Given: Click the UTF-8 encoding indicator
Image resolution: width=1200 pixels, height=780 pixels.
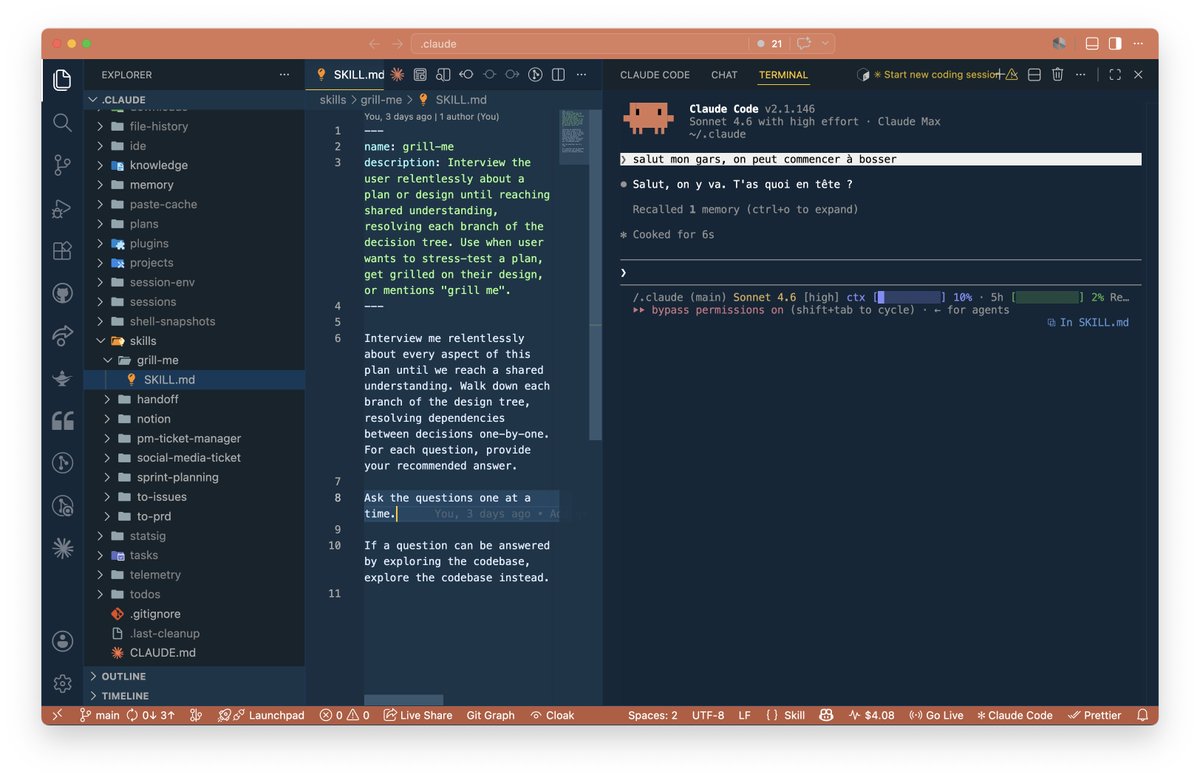Looking at the screenshot, I should pyautogui.click(x=708, y=715).
